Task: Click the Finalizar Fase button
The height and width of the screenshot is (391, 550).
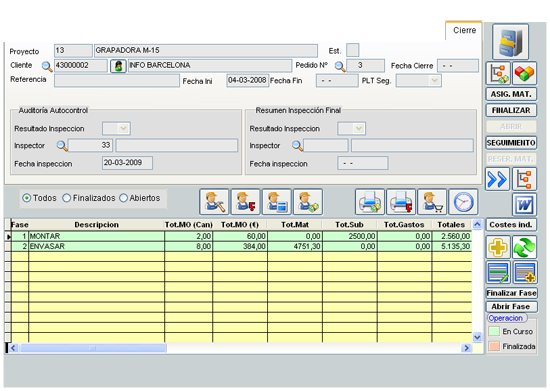Action: (x=511, y=293)
